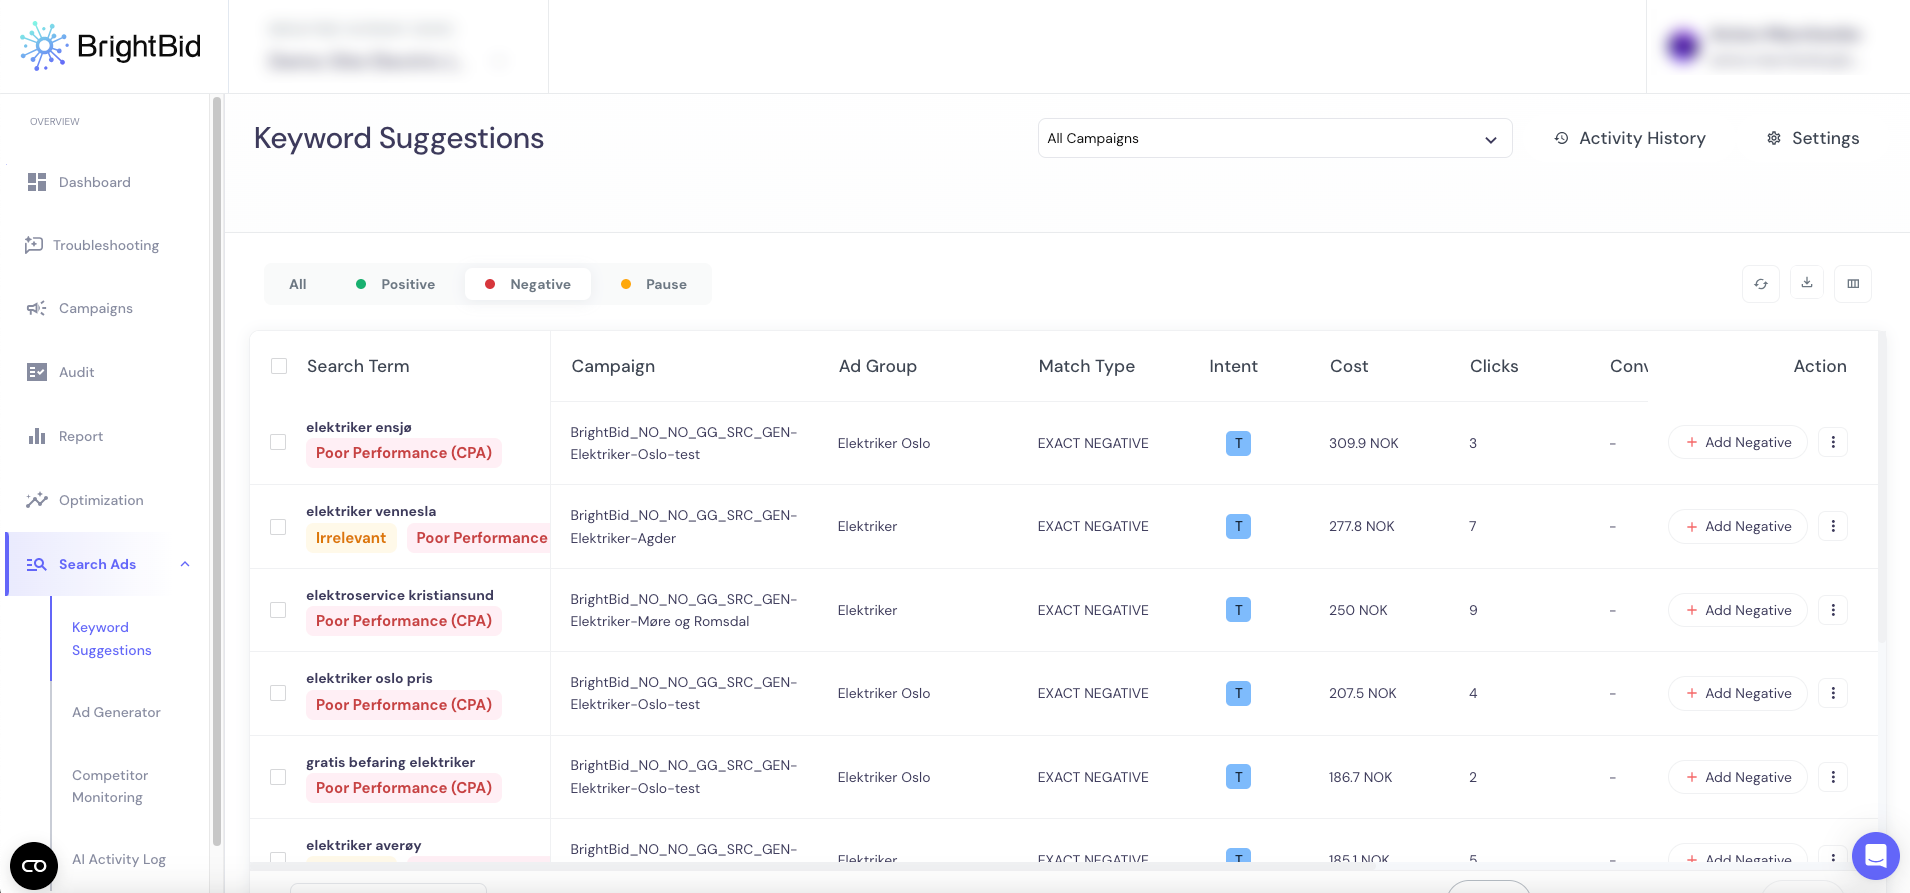Open more options for elektroservice kristiansund
Viewport: 1910px width, 893px height.
point(1833,610)
